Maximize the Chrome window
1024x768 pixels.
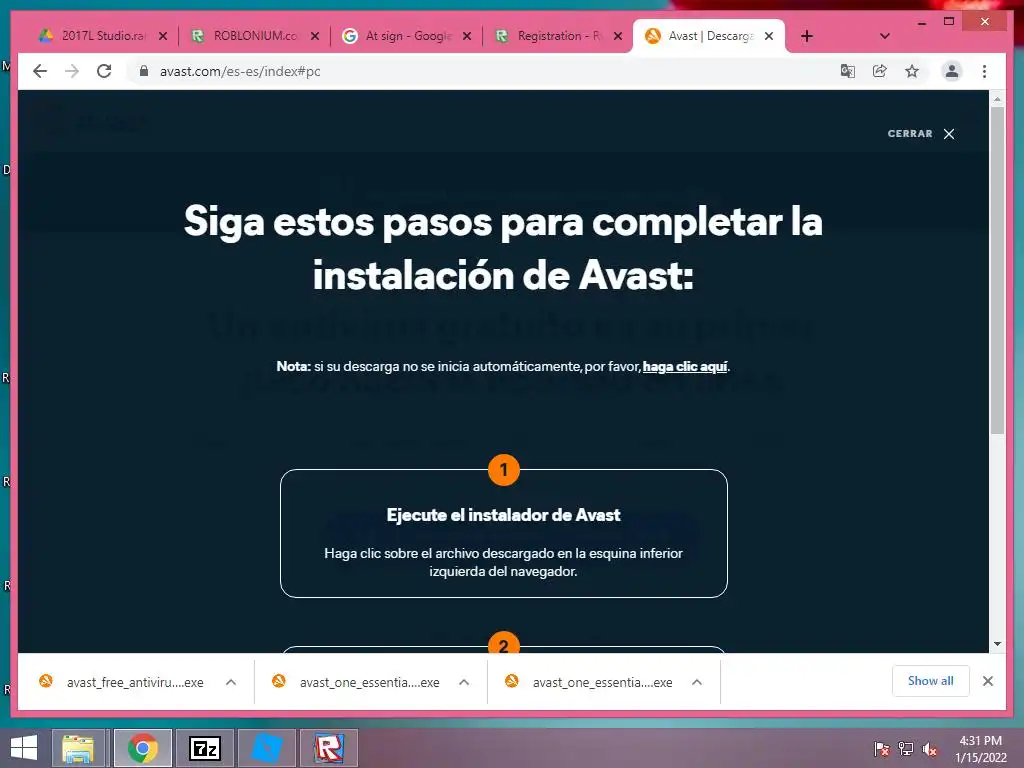click(x=949, y=22)
